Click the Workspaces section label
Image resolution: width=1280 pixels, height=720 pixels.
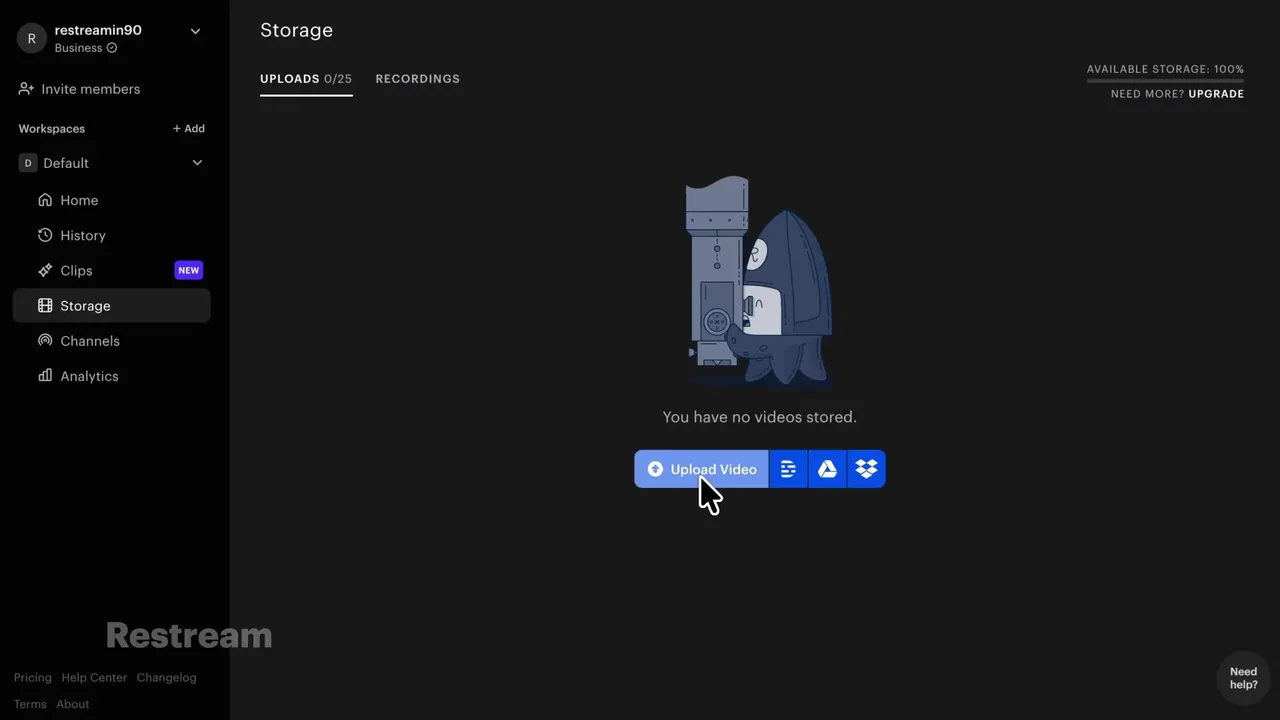click(x=52, y=129)
